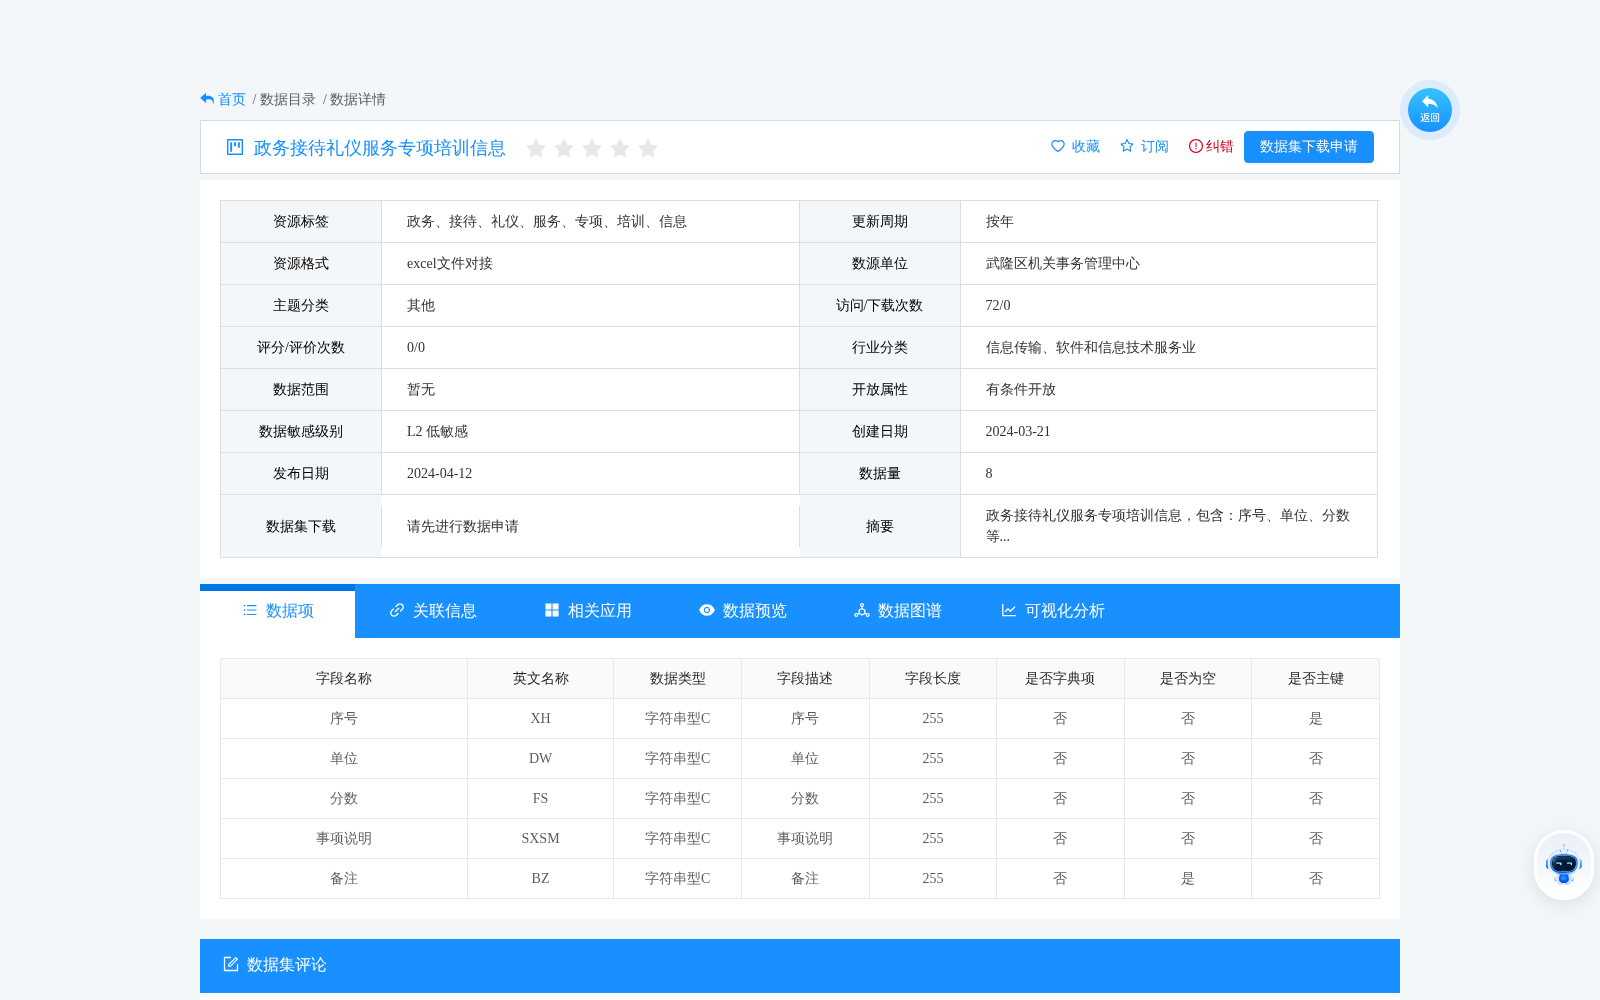Click the 255 length in 单位 row

(x=933, y=759)
